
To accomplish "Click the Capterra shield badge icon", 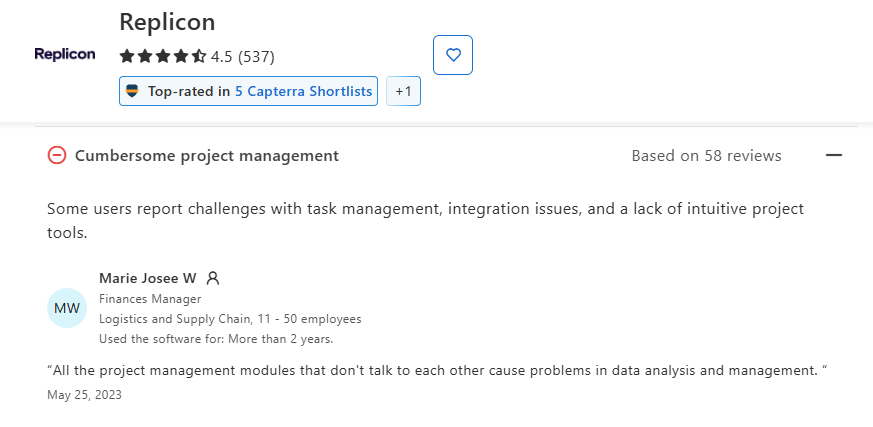I will click(x=133, y=91).
